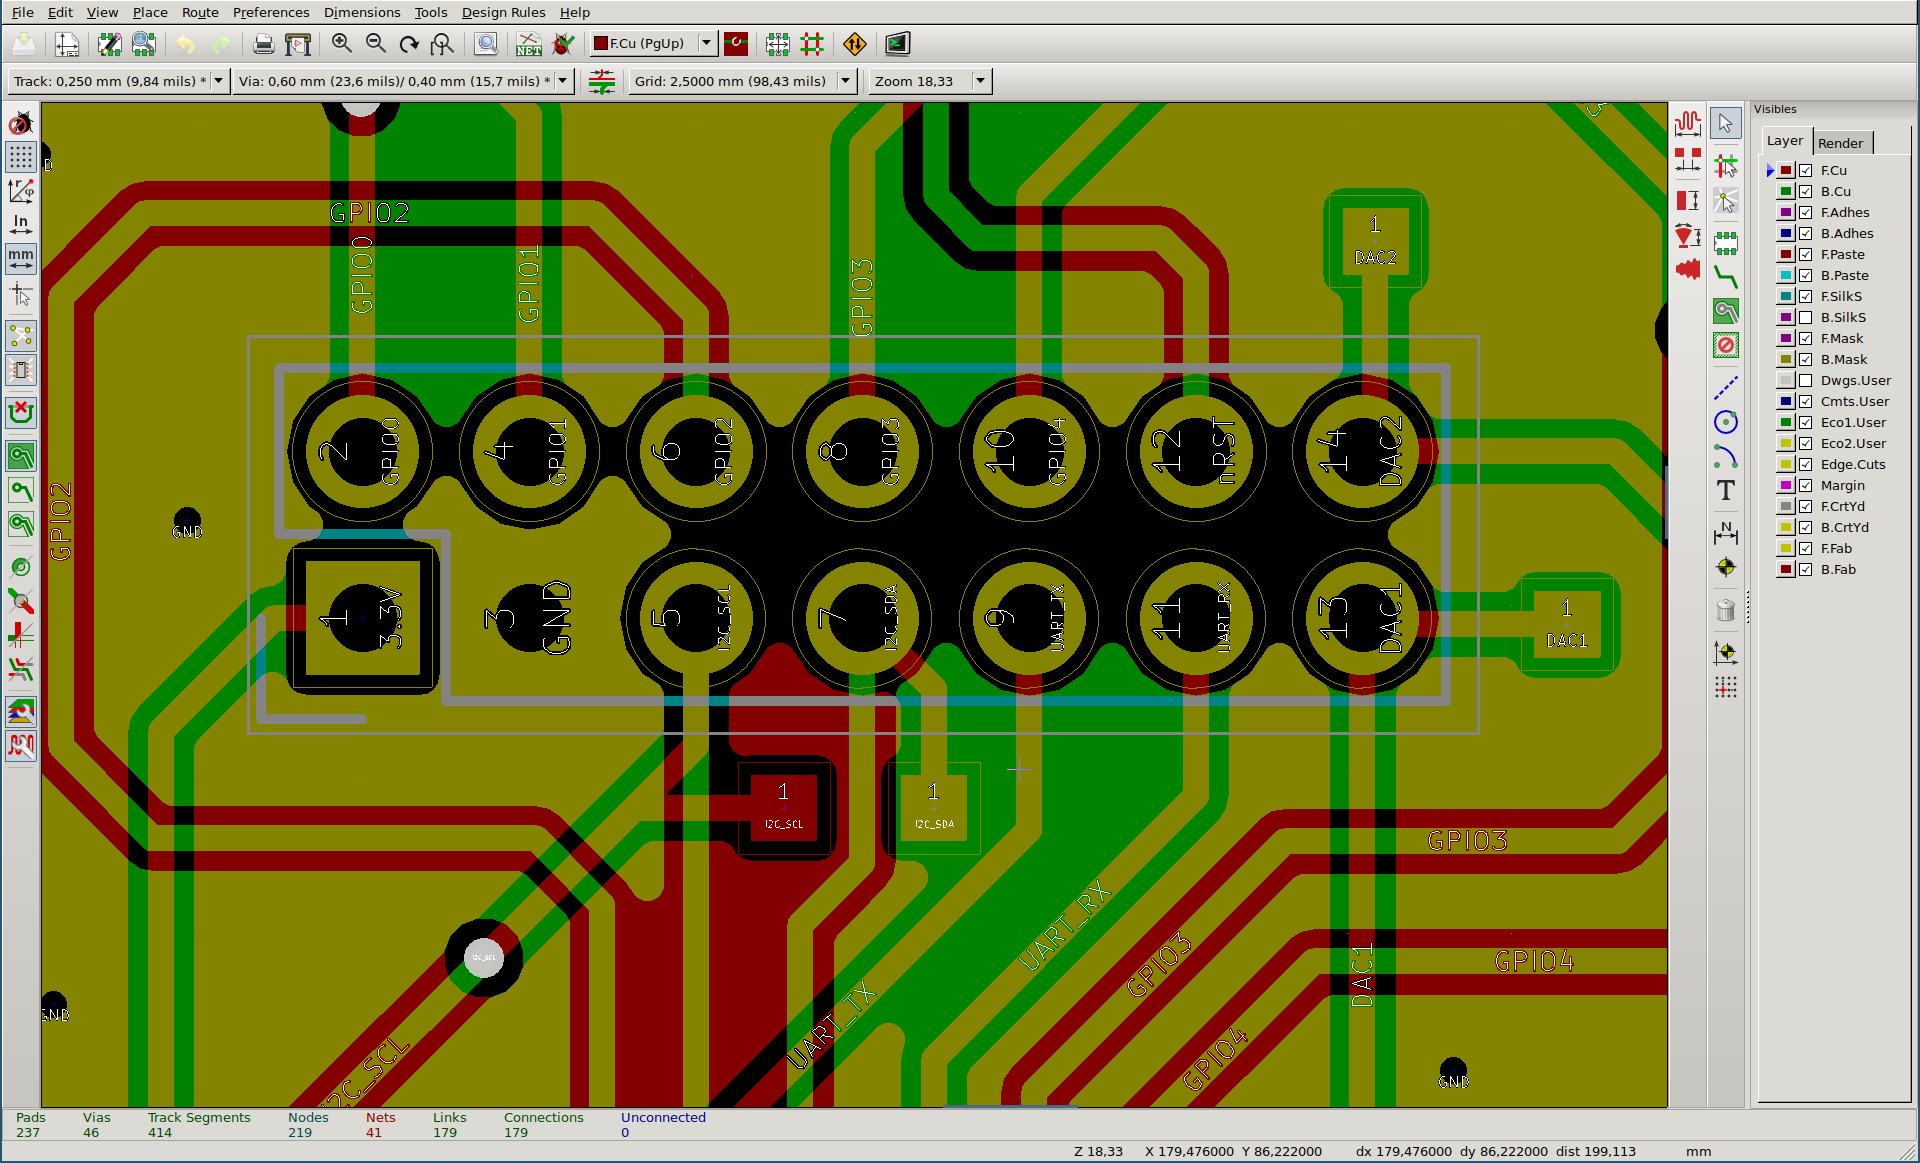Viewport: 1920px width, 1163px height.
Task: Open the Track width dropdown
Action: (218, 81)
